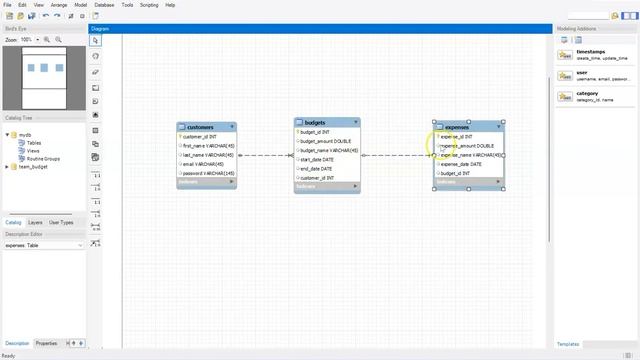Select Tables under mydb in catalog tree

(x=33, y=143)
